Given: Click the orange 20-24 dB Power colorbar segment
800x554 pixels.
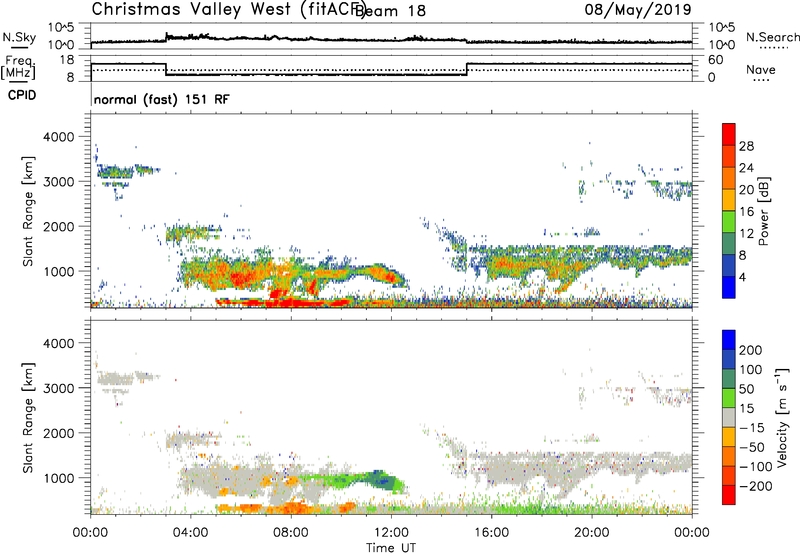Looking at the screenshot, I should point(729,178).
